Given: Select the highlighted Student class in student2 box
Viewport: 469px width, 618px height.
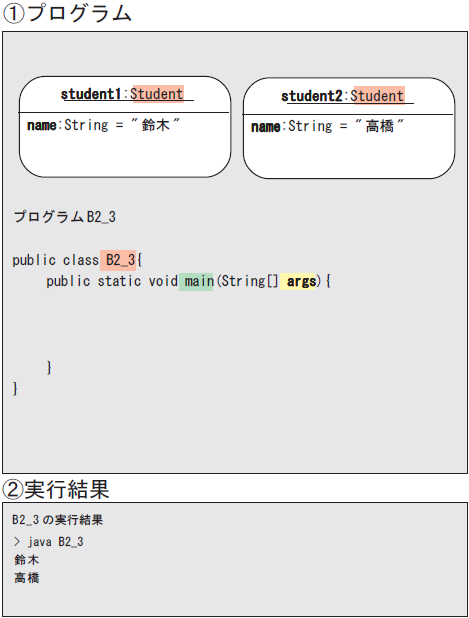Looking at the screenshot, I should 379,96.
